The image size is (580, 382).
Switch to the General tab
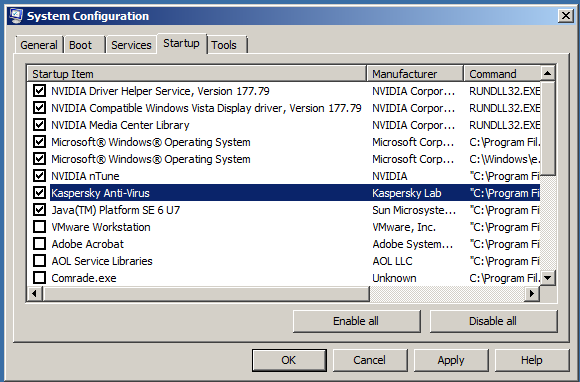tap(39, 45)
